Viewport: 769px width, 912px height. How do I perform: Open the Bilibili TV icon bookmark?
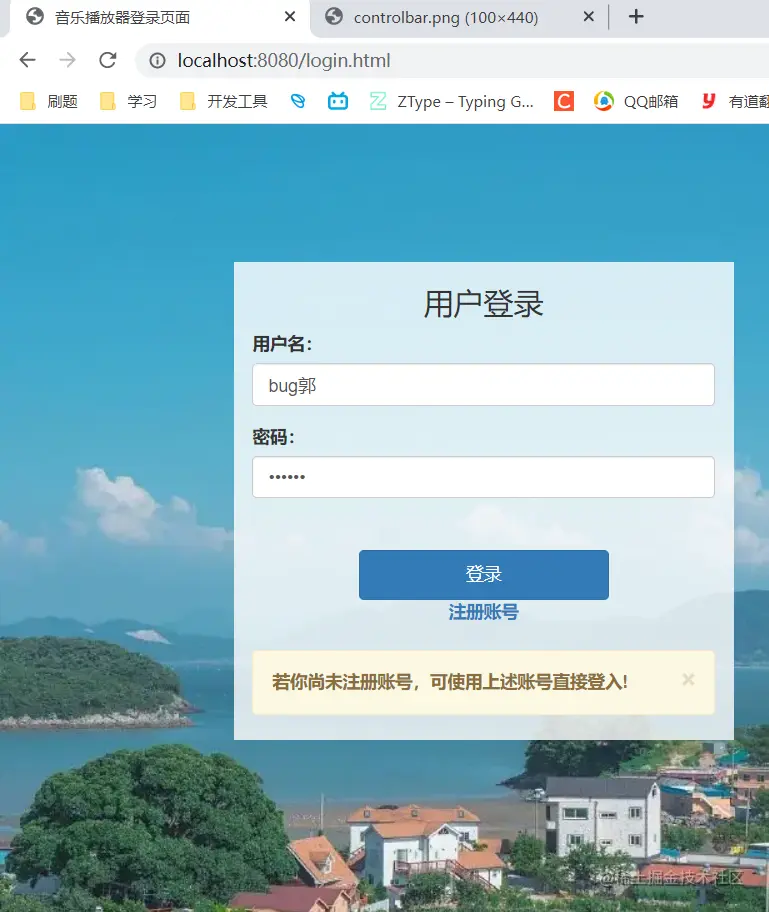coord(338,101)
